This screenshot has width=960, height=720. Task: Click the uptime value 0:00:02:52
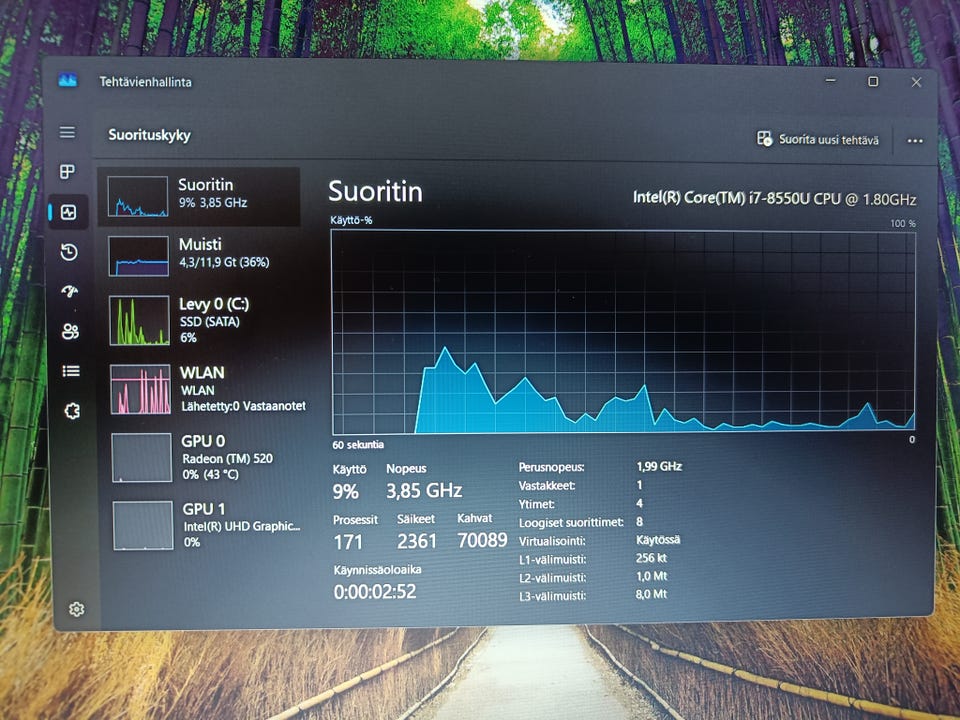[x=375, y=591]
